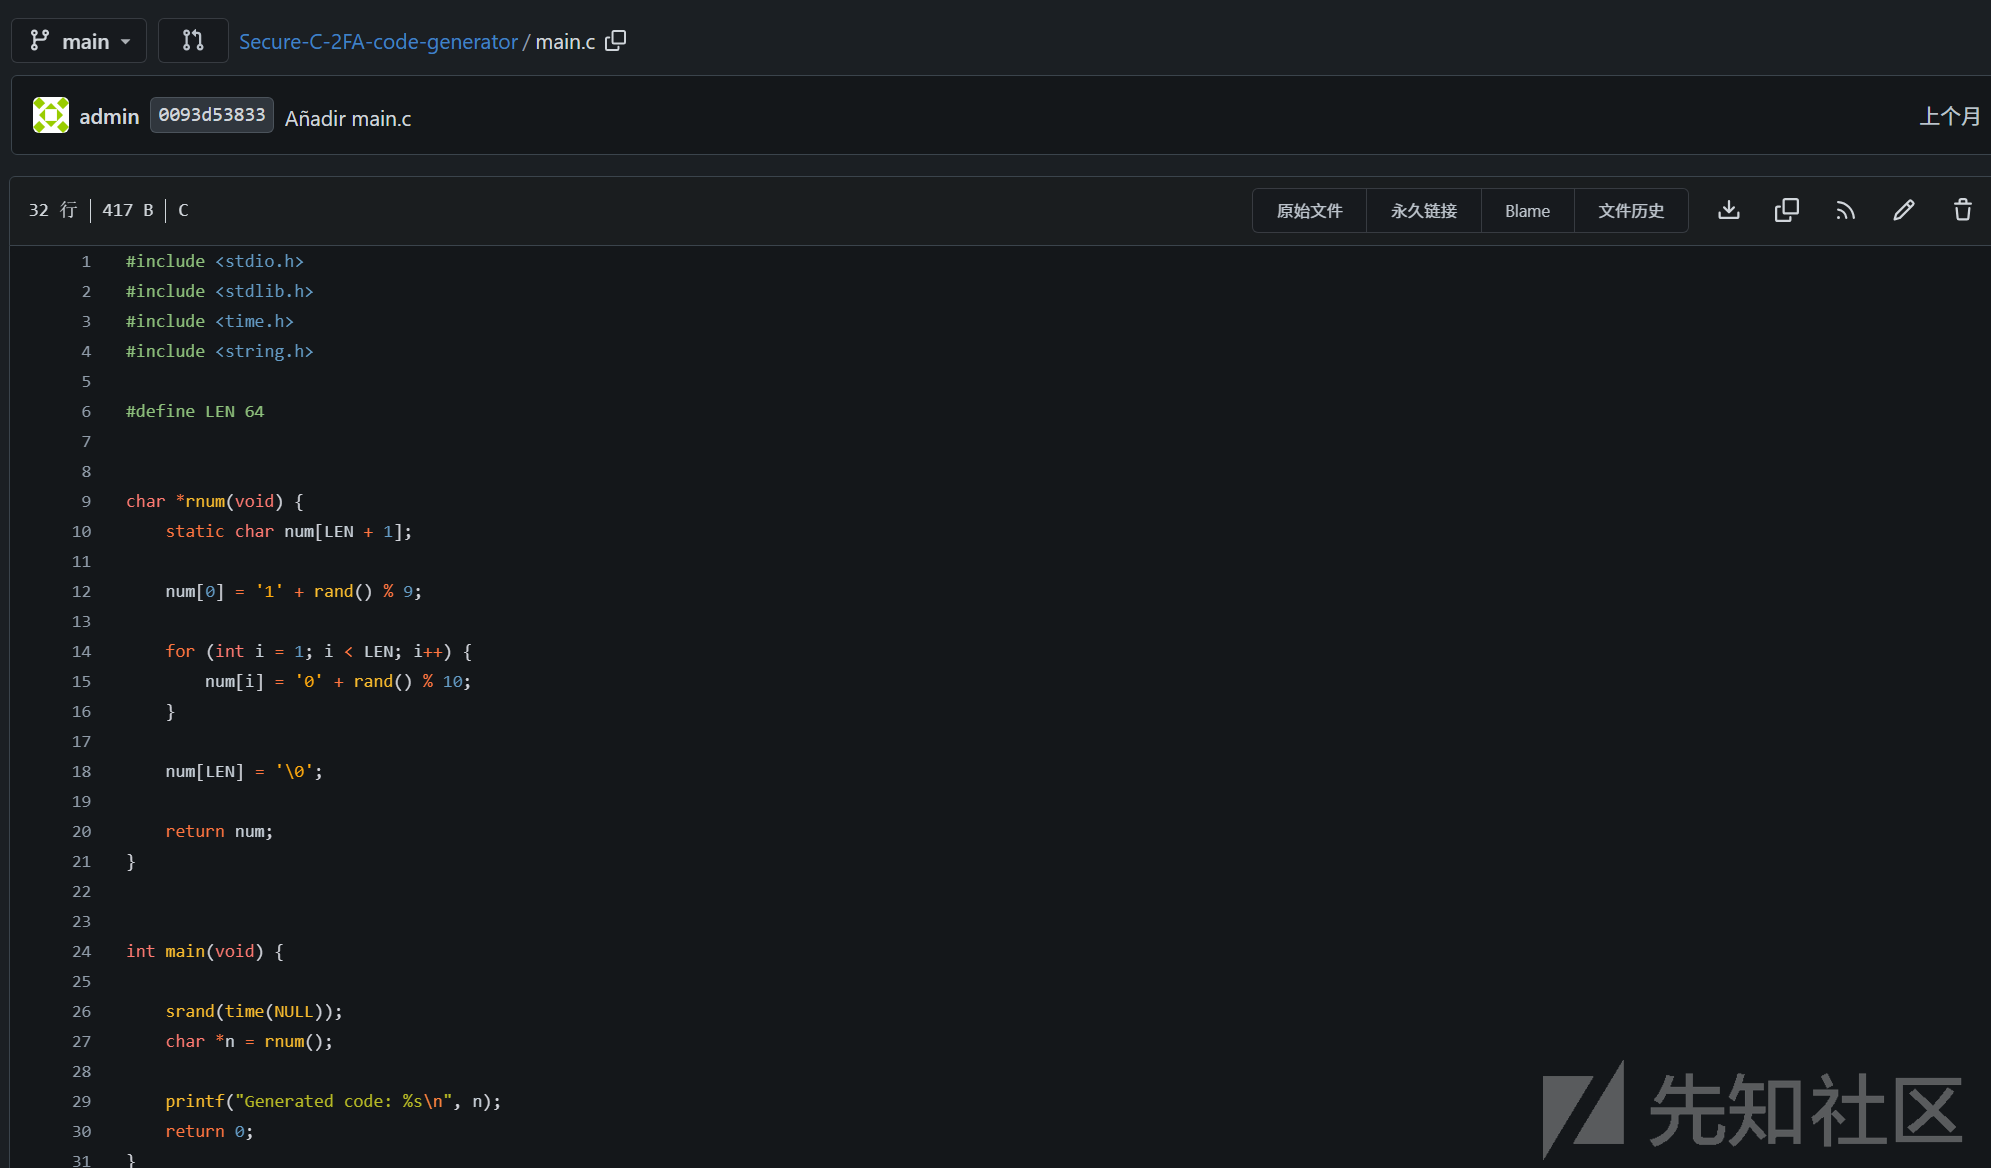The width and height of the screenshot is (1991, 1168).
Task: Open admin user profile link
Action: pos(109,117)
